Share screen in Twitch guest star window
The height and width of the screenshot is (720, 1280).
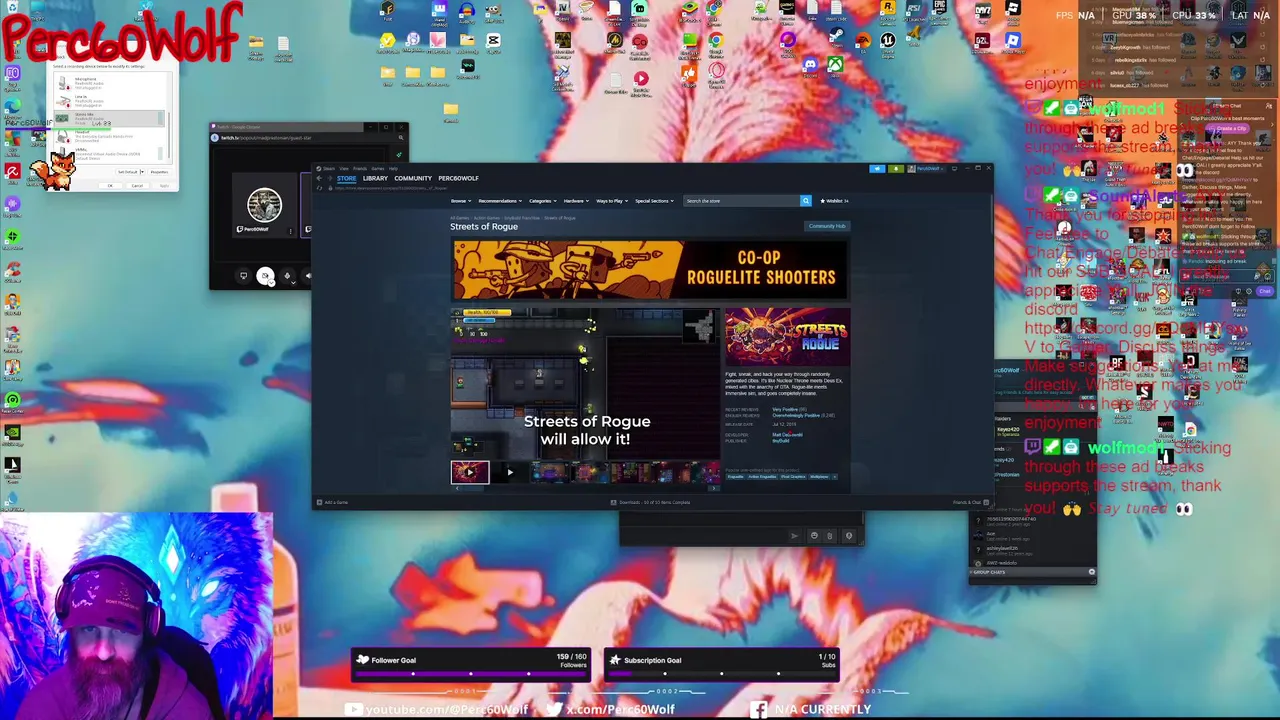click(243, 276)
